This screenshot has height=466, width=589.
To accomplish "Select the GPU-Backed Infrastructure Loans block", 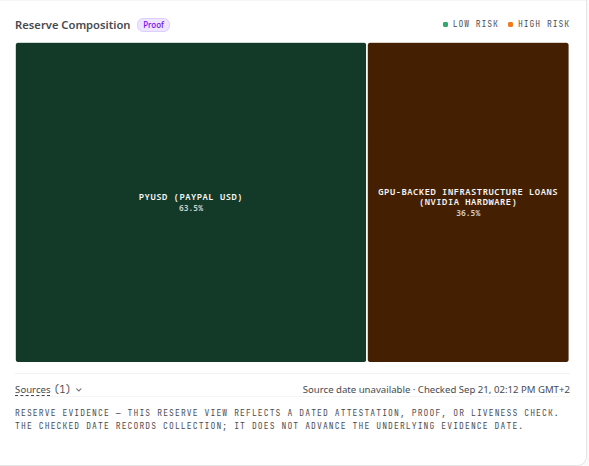I will click(x=468, y=202).
